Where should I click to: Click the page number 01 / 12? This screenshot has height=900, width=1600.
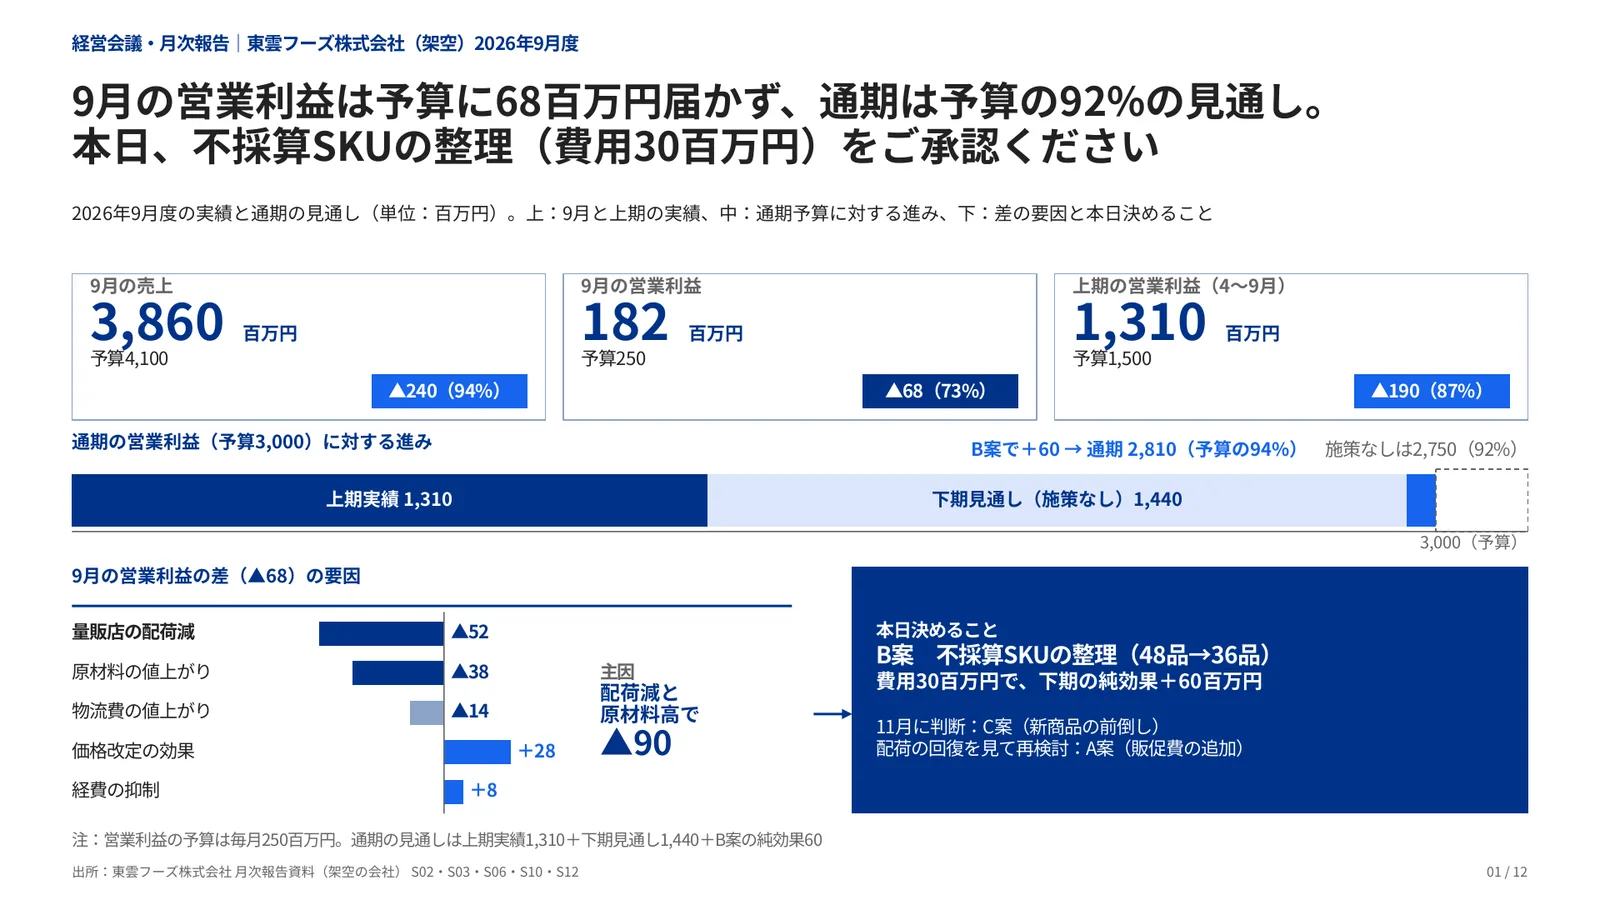(x=1506, y=872)
